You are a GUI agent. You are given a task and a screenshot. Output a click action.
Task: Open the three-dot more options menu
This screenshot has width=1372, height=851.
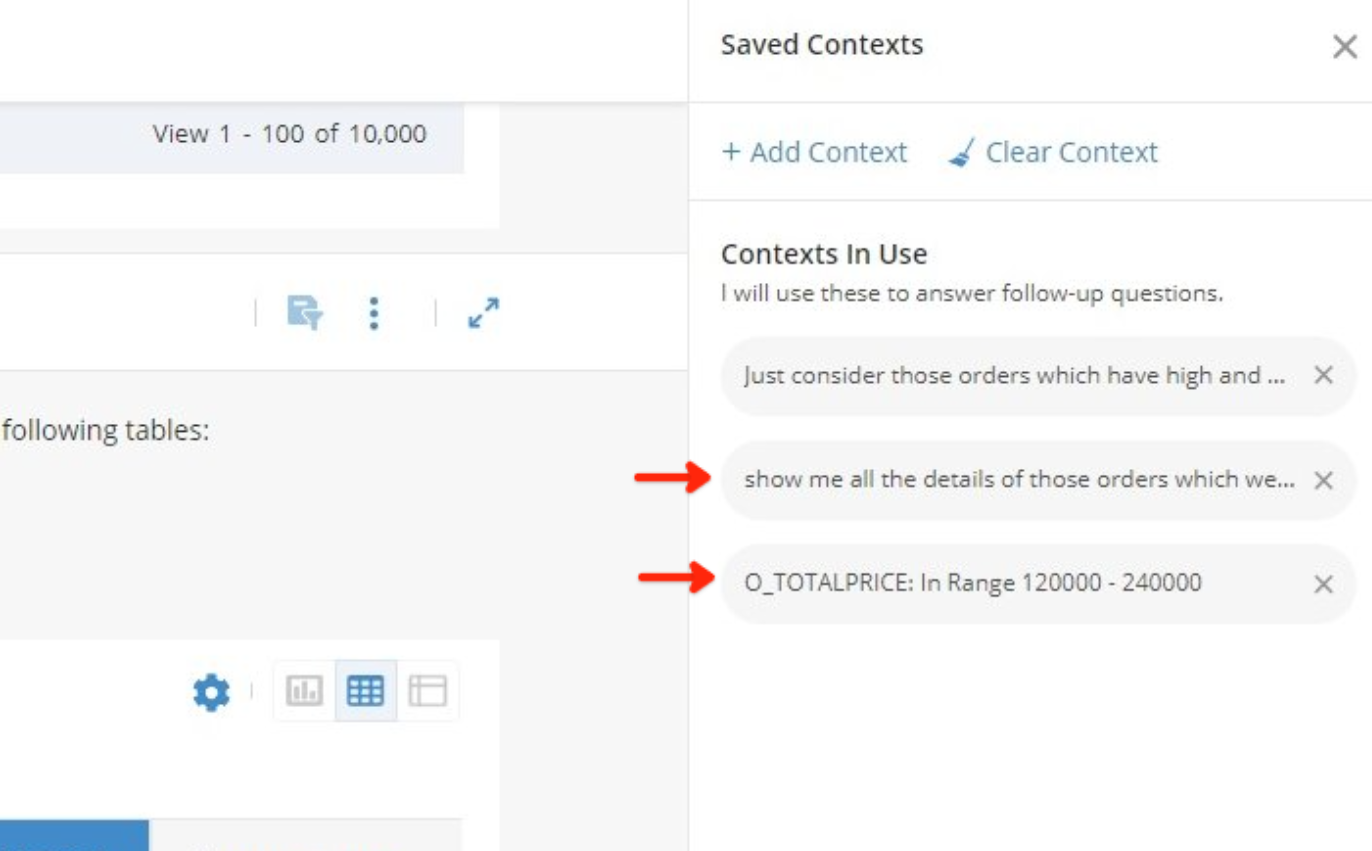point(373,313)
